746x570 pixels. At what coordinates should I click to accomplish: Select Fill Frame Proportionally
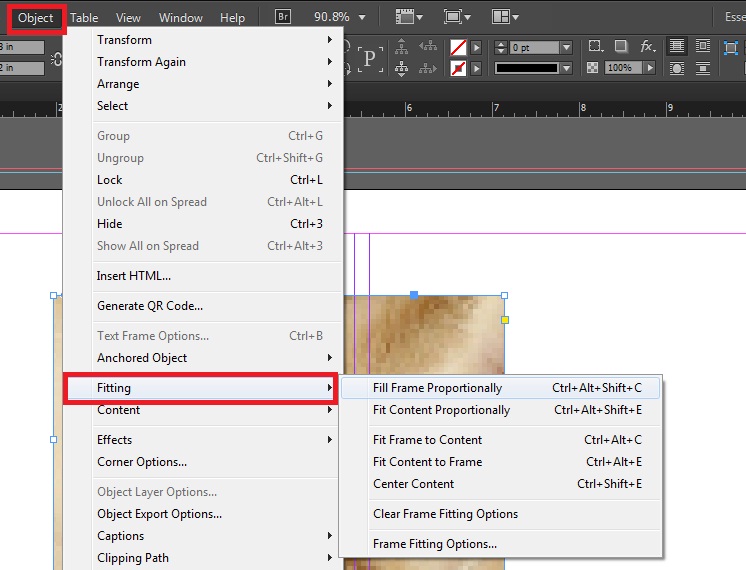click(x=501, y=388)
